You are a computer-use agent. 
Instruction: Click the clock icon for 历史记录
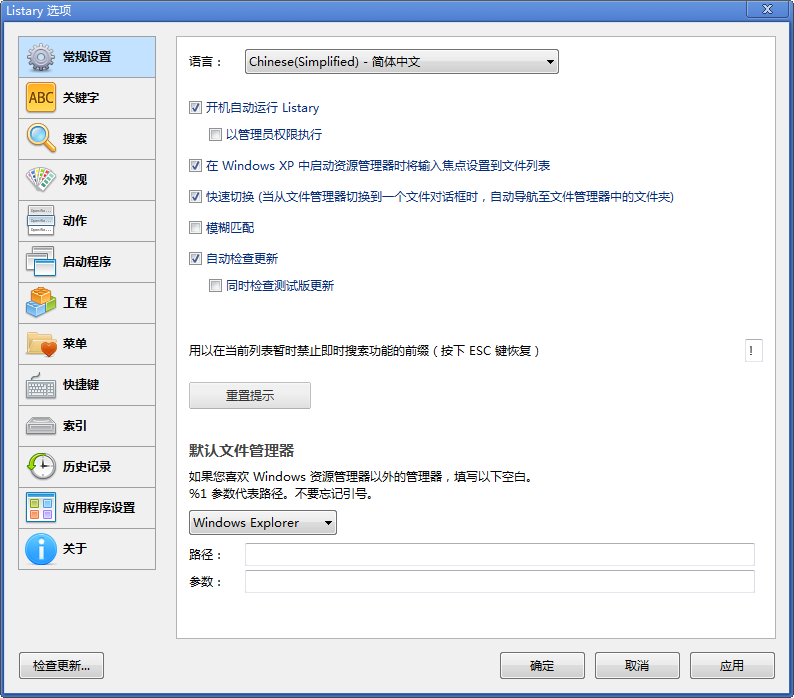click(41, 467)
